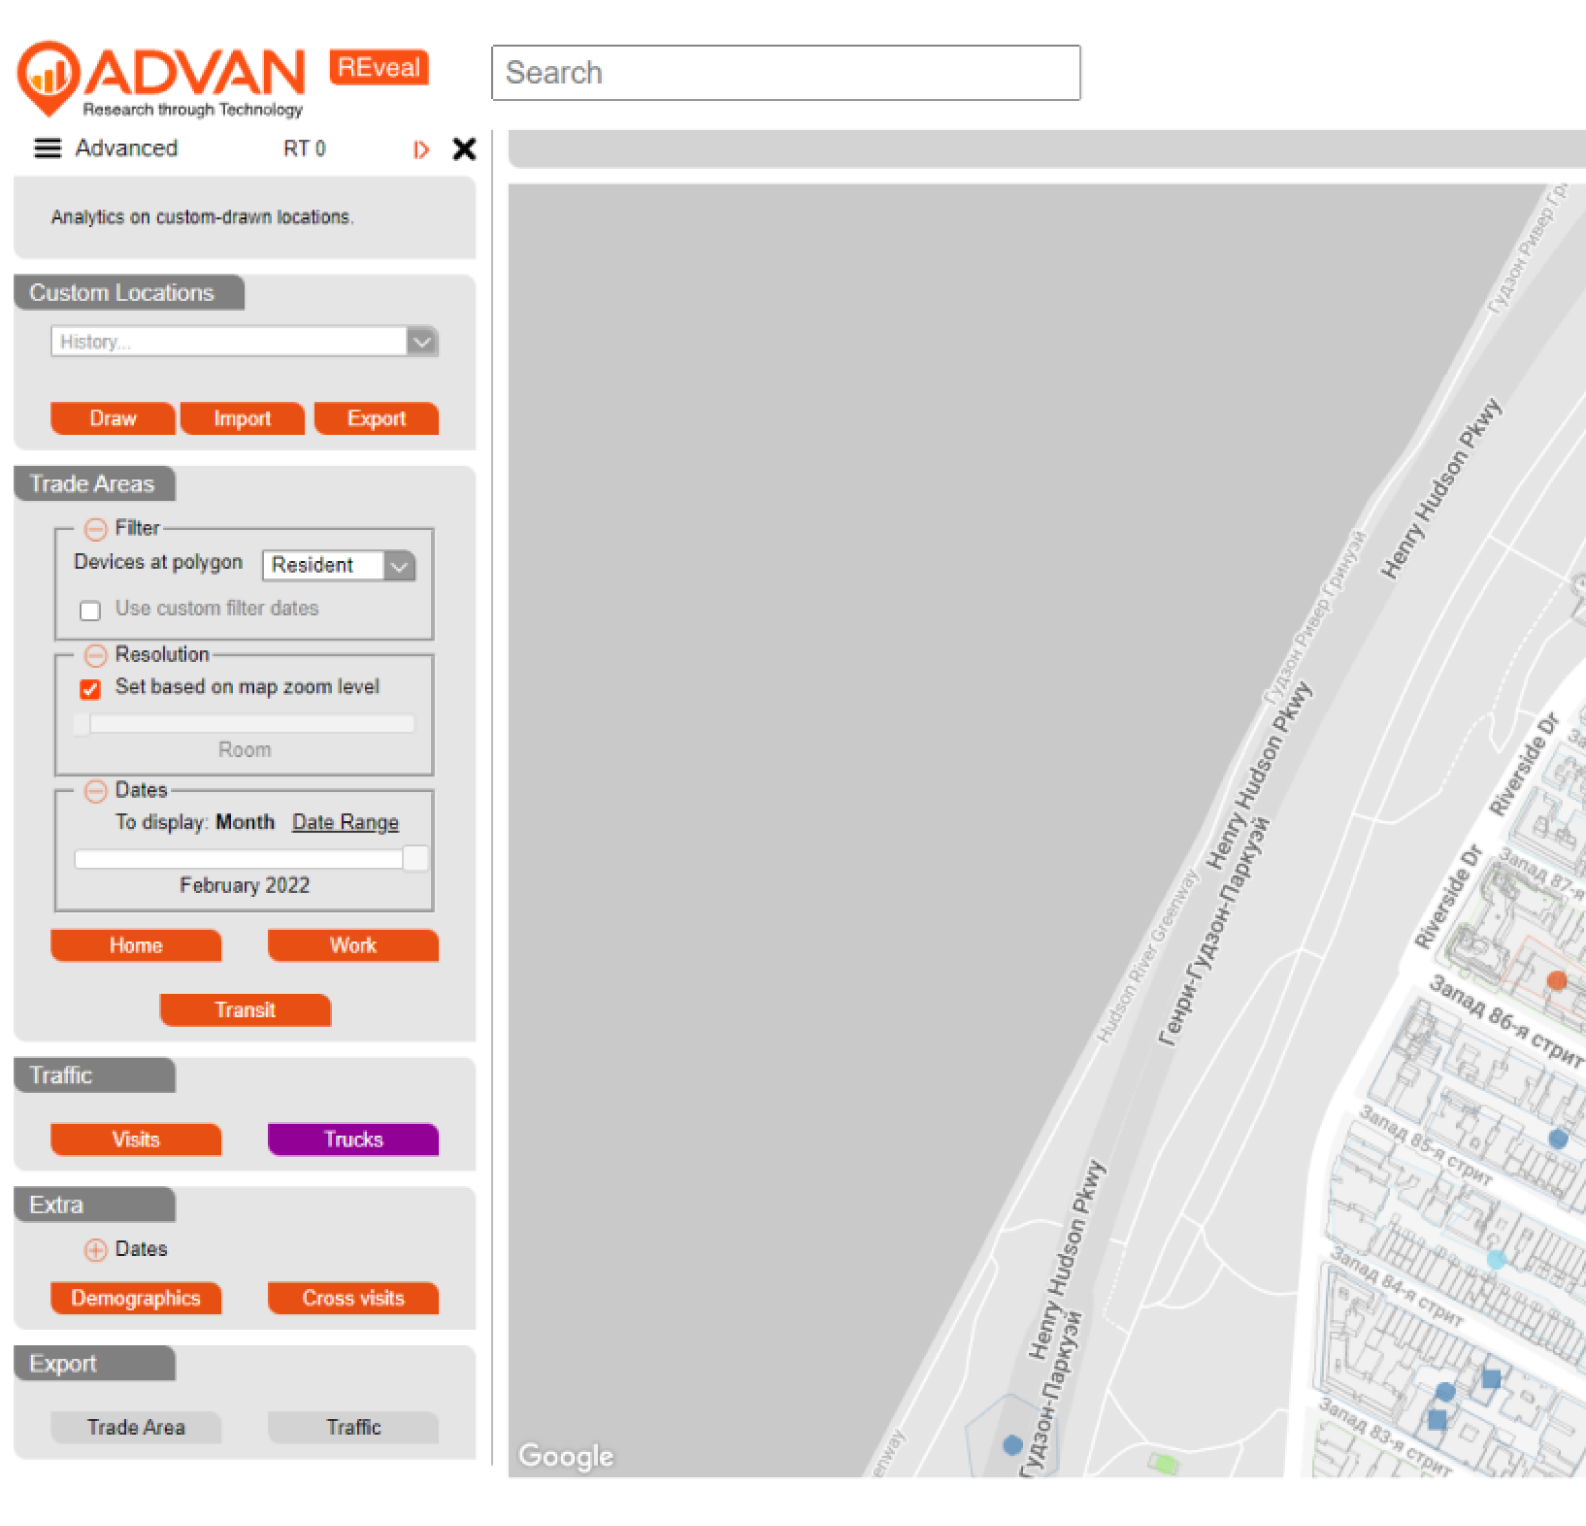Select the Custom Locations tab header
The height and width of the screenshot is (1526, 1586).
click(x=129, y=293)
